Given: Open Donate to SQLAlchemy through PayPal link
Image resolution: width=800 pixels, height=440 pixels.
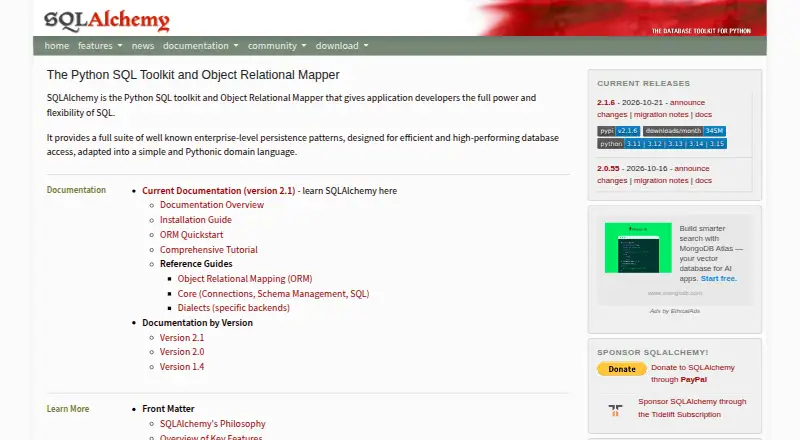Looking at the screenshot, I should pos(693,374).
